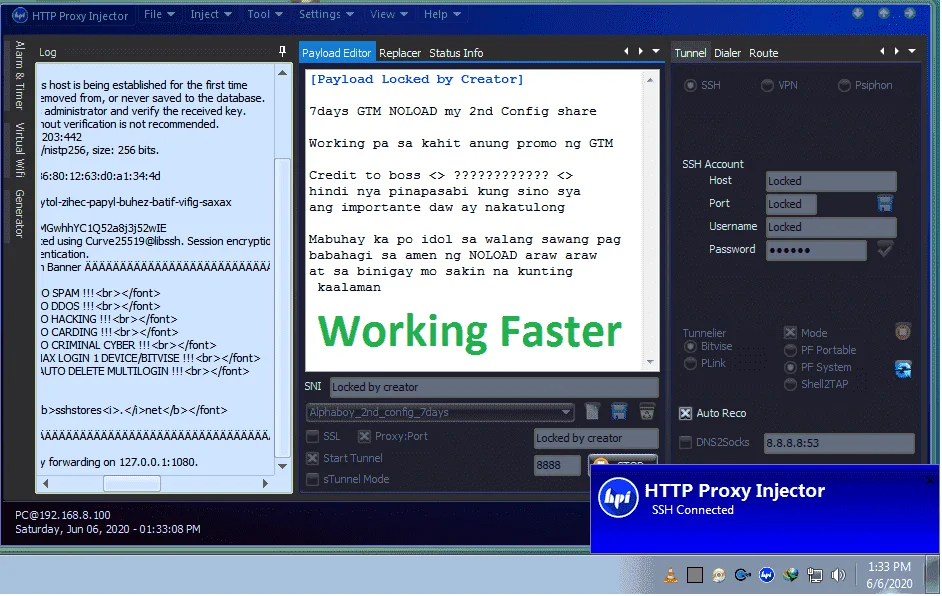
Task: Click the second round button in the window's upper-right corner
Action: click(x=884, y=13)
